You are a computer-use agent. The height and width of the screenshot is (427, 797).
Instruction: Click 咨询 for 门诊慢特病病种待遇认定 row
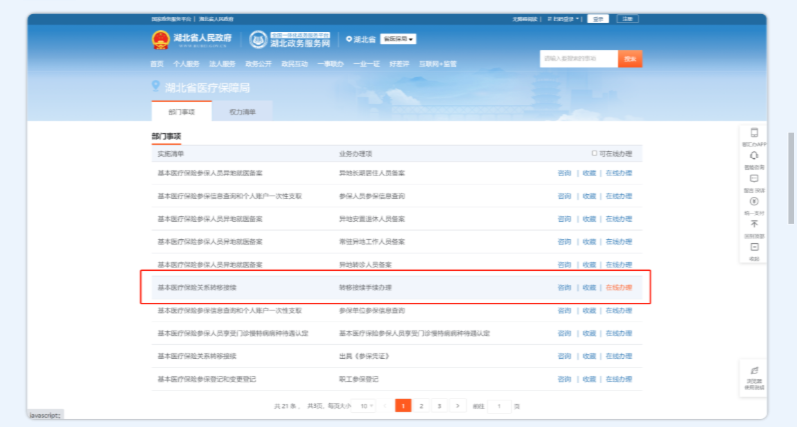click(x=564, y=333)
